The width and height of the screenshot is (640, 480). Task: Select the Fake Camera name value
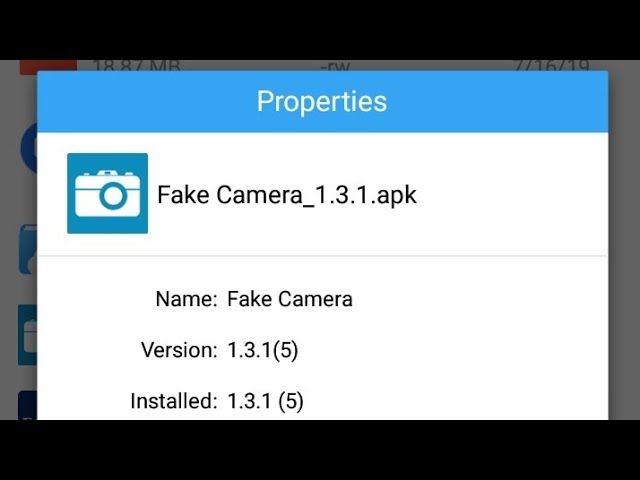click(290, 299)
